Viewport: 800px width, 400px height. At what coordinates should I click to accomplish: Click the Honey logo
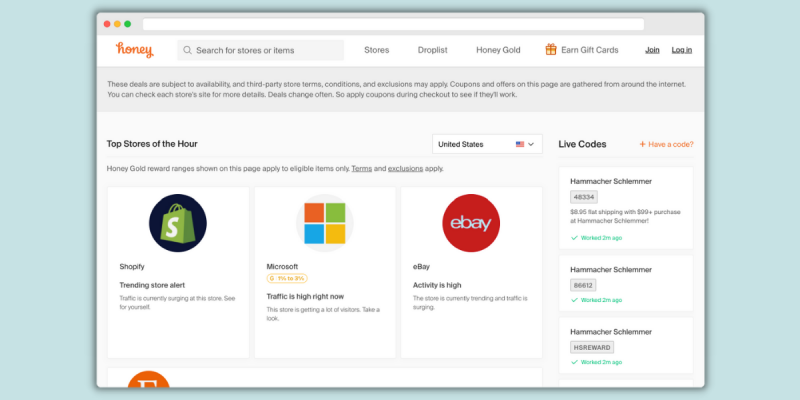[135, 49]
